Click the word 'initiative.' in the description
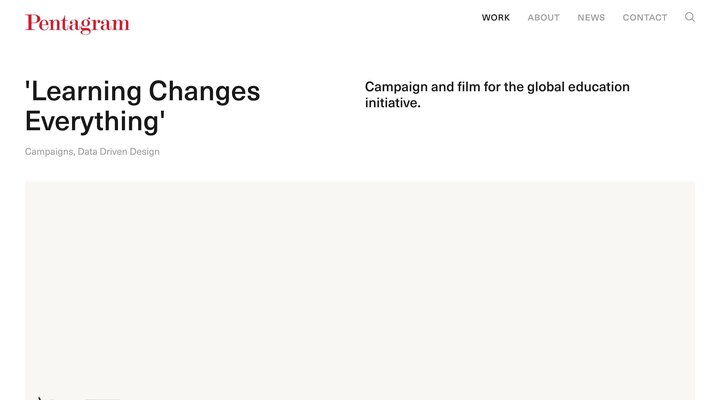The height and width of the screenshot is (400, 720). [392, 103]
